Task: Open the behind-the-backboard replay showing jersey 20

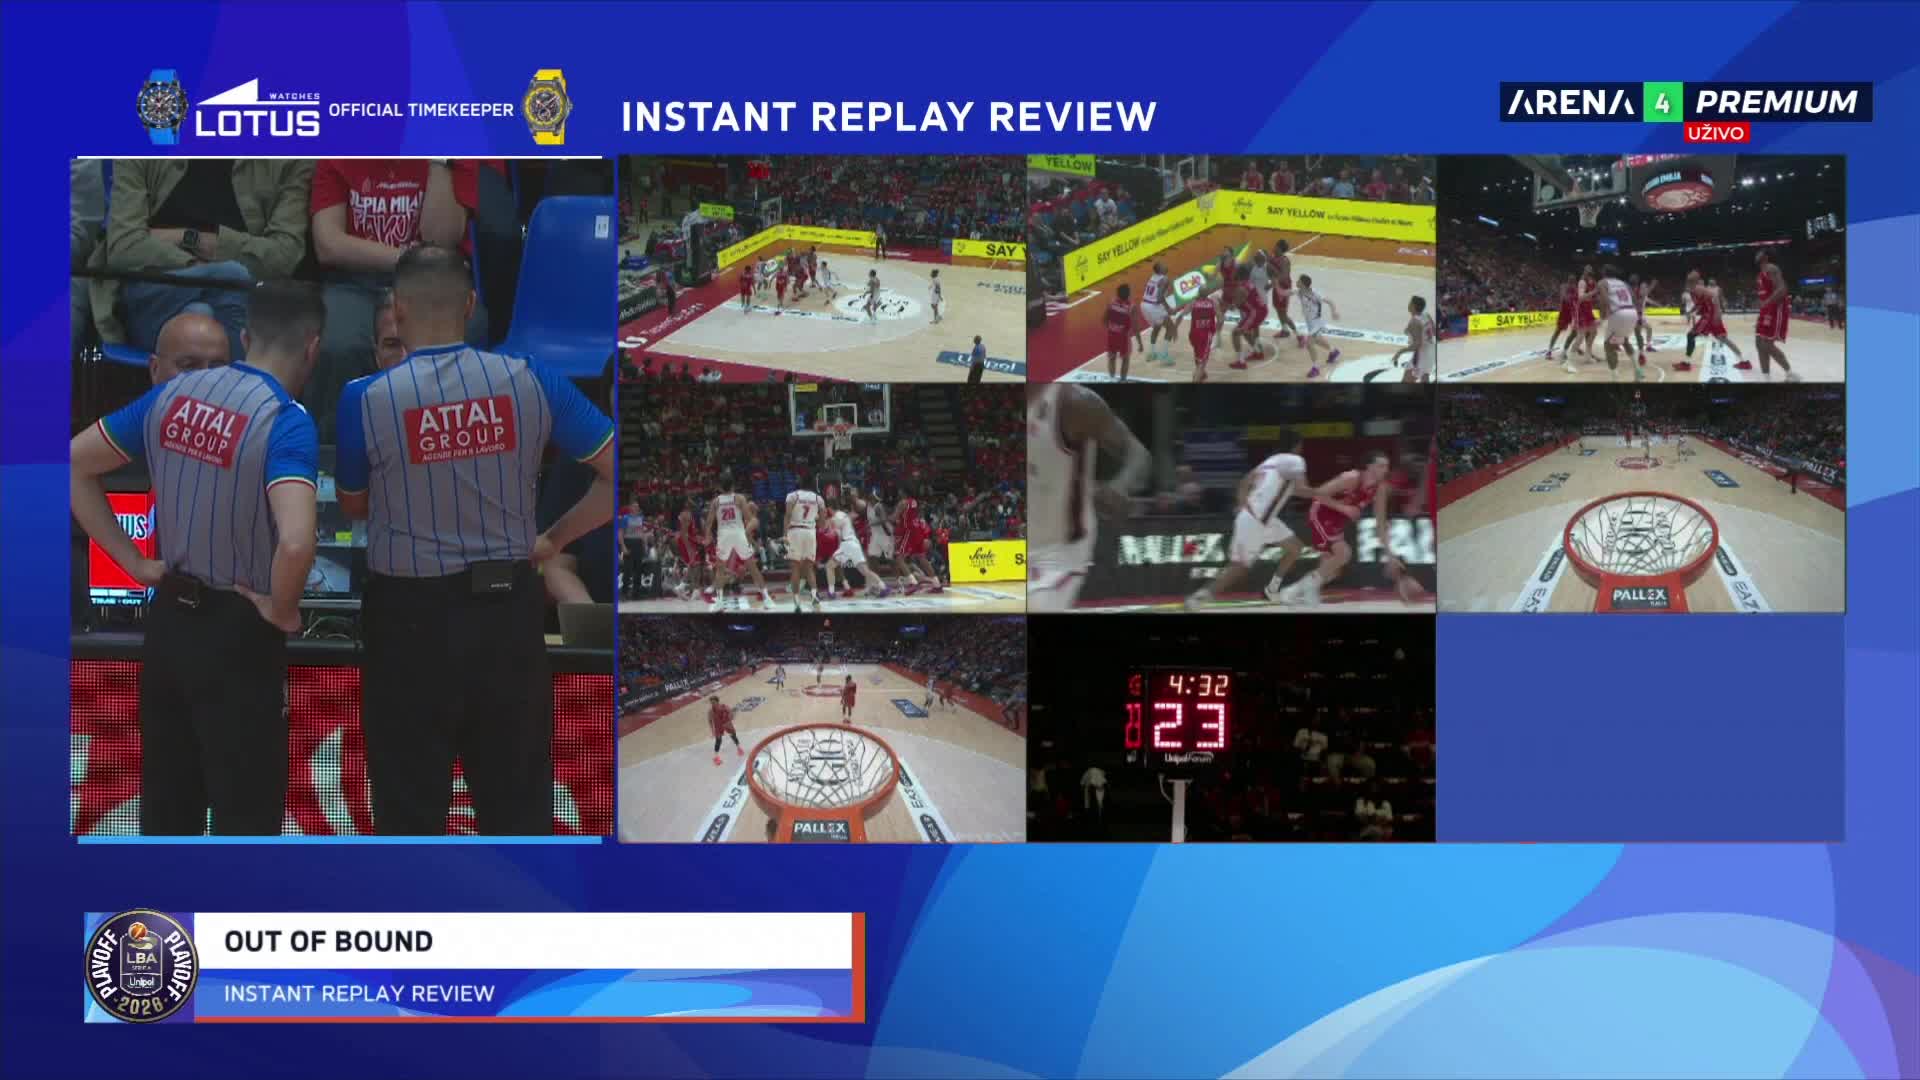Action: [822, 498]
